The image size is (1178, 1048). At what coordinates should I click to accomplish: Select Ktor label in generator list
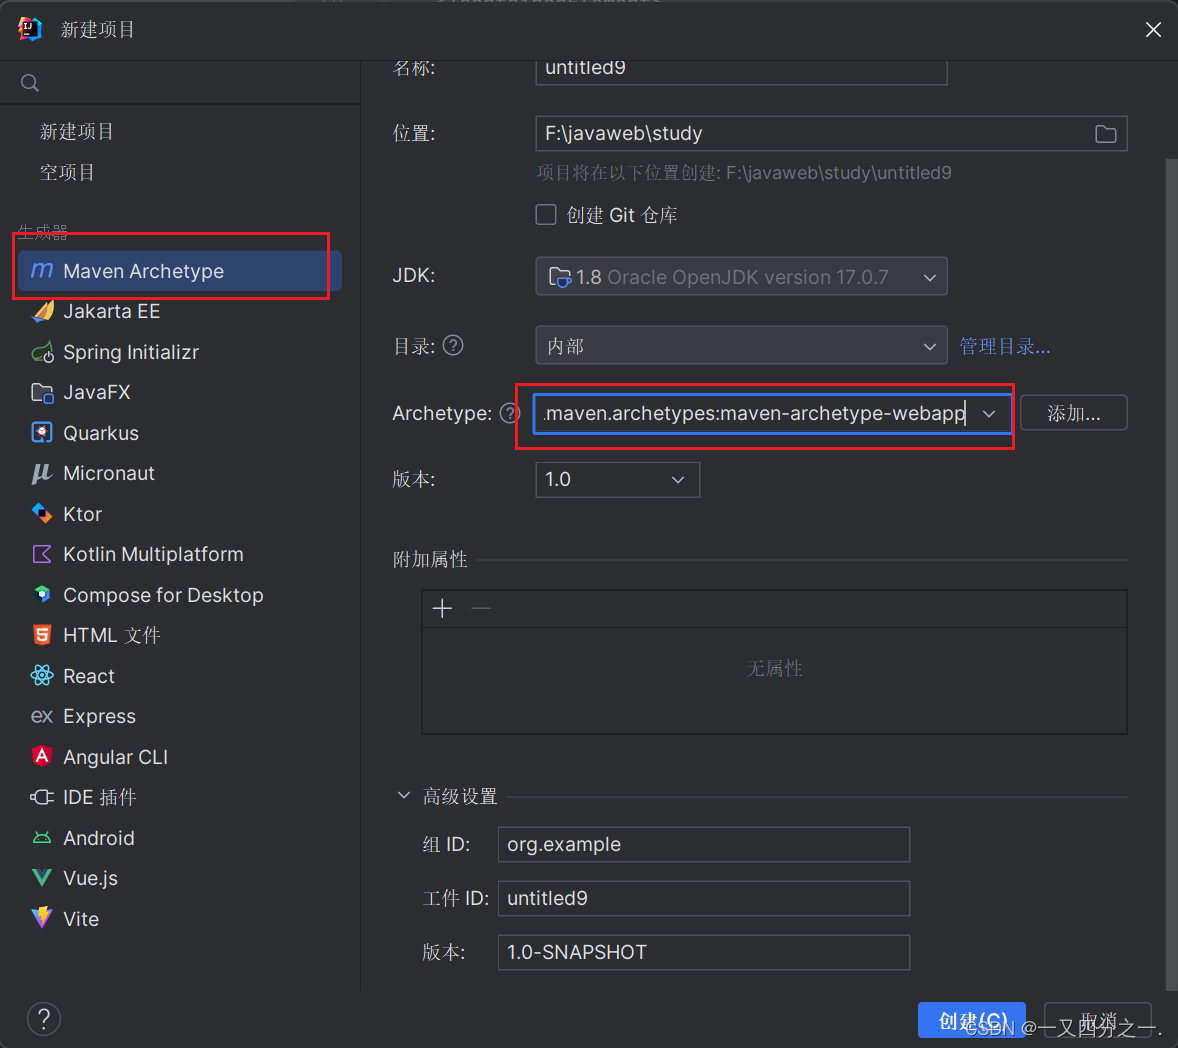[x=83, y=514]
